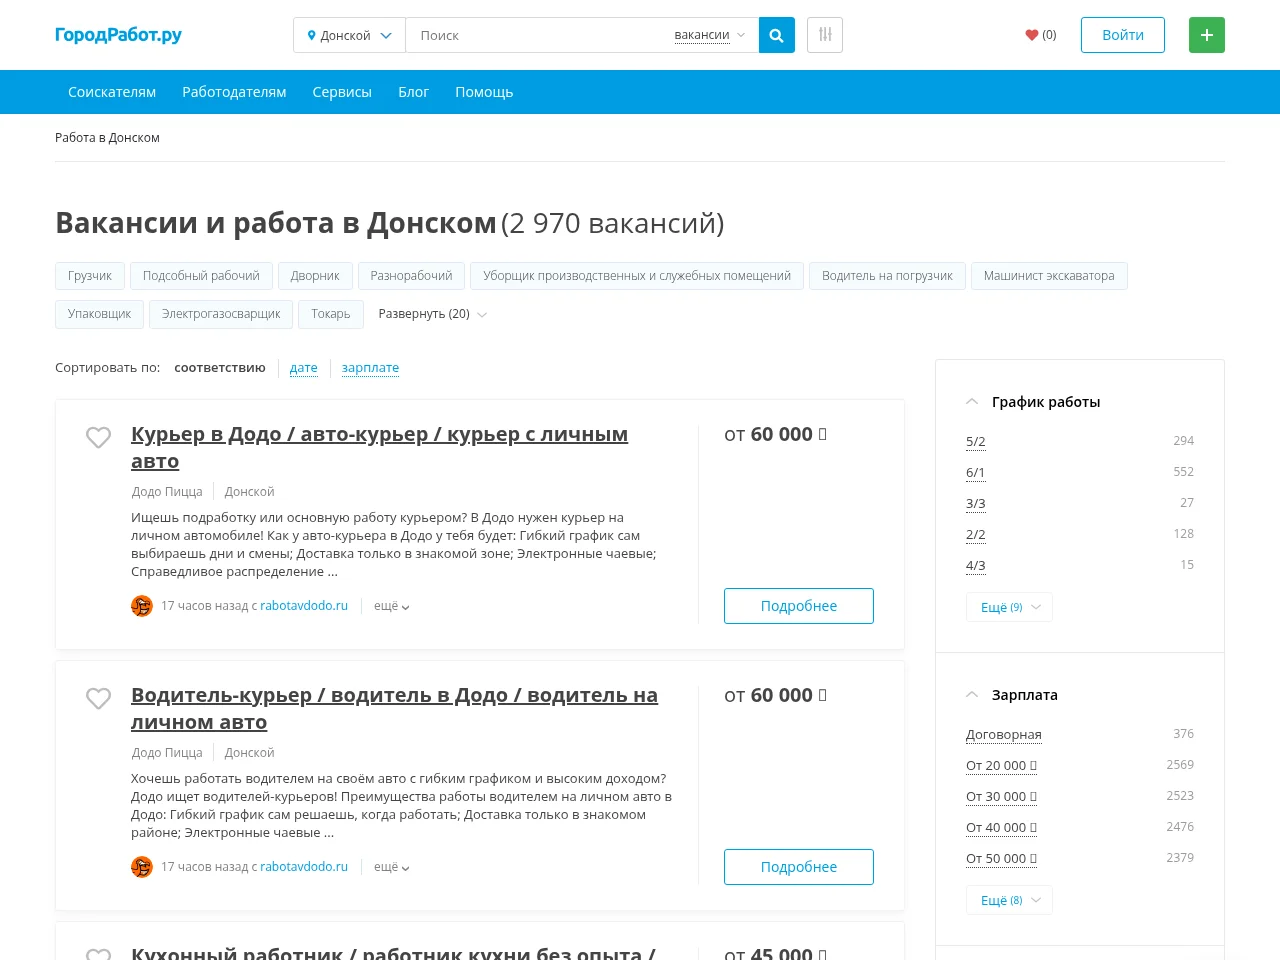
Task: Select the Разнорабочий tag
Action: tap(411, 276)
